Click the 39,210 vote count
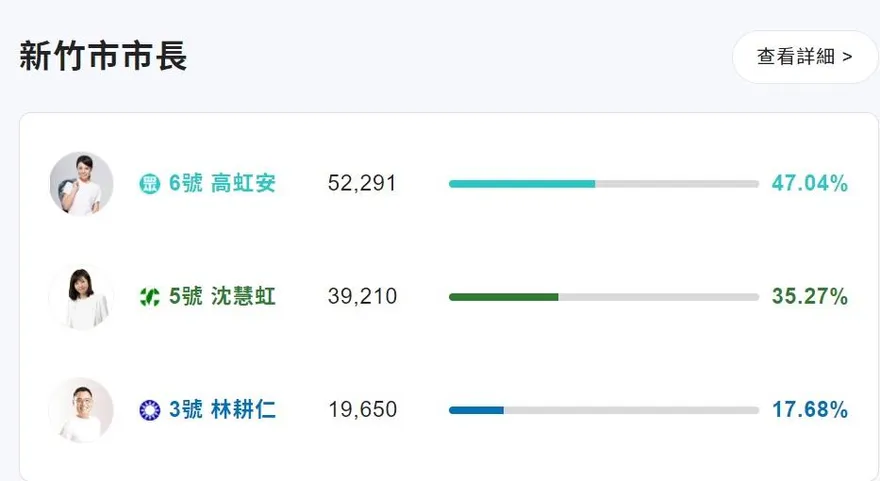Image resolution: width=880 pixels, height=481 pixels. click(362, 297)
